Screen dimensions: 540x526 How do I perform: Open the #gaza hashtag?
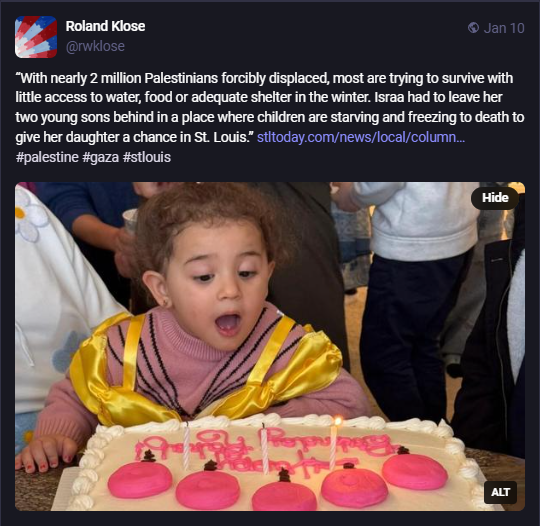pyautogui.click(x=101, y=157)
